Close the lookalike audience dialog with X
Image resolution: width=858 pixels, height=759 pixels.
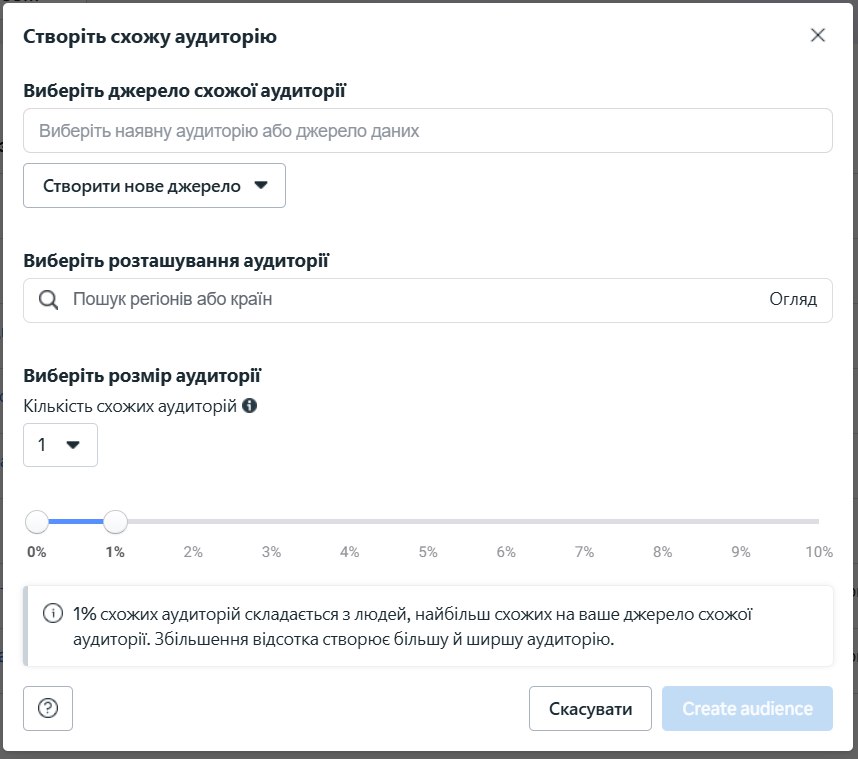818,36
